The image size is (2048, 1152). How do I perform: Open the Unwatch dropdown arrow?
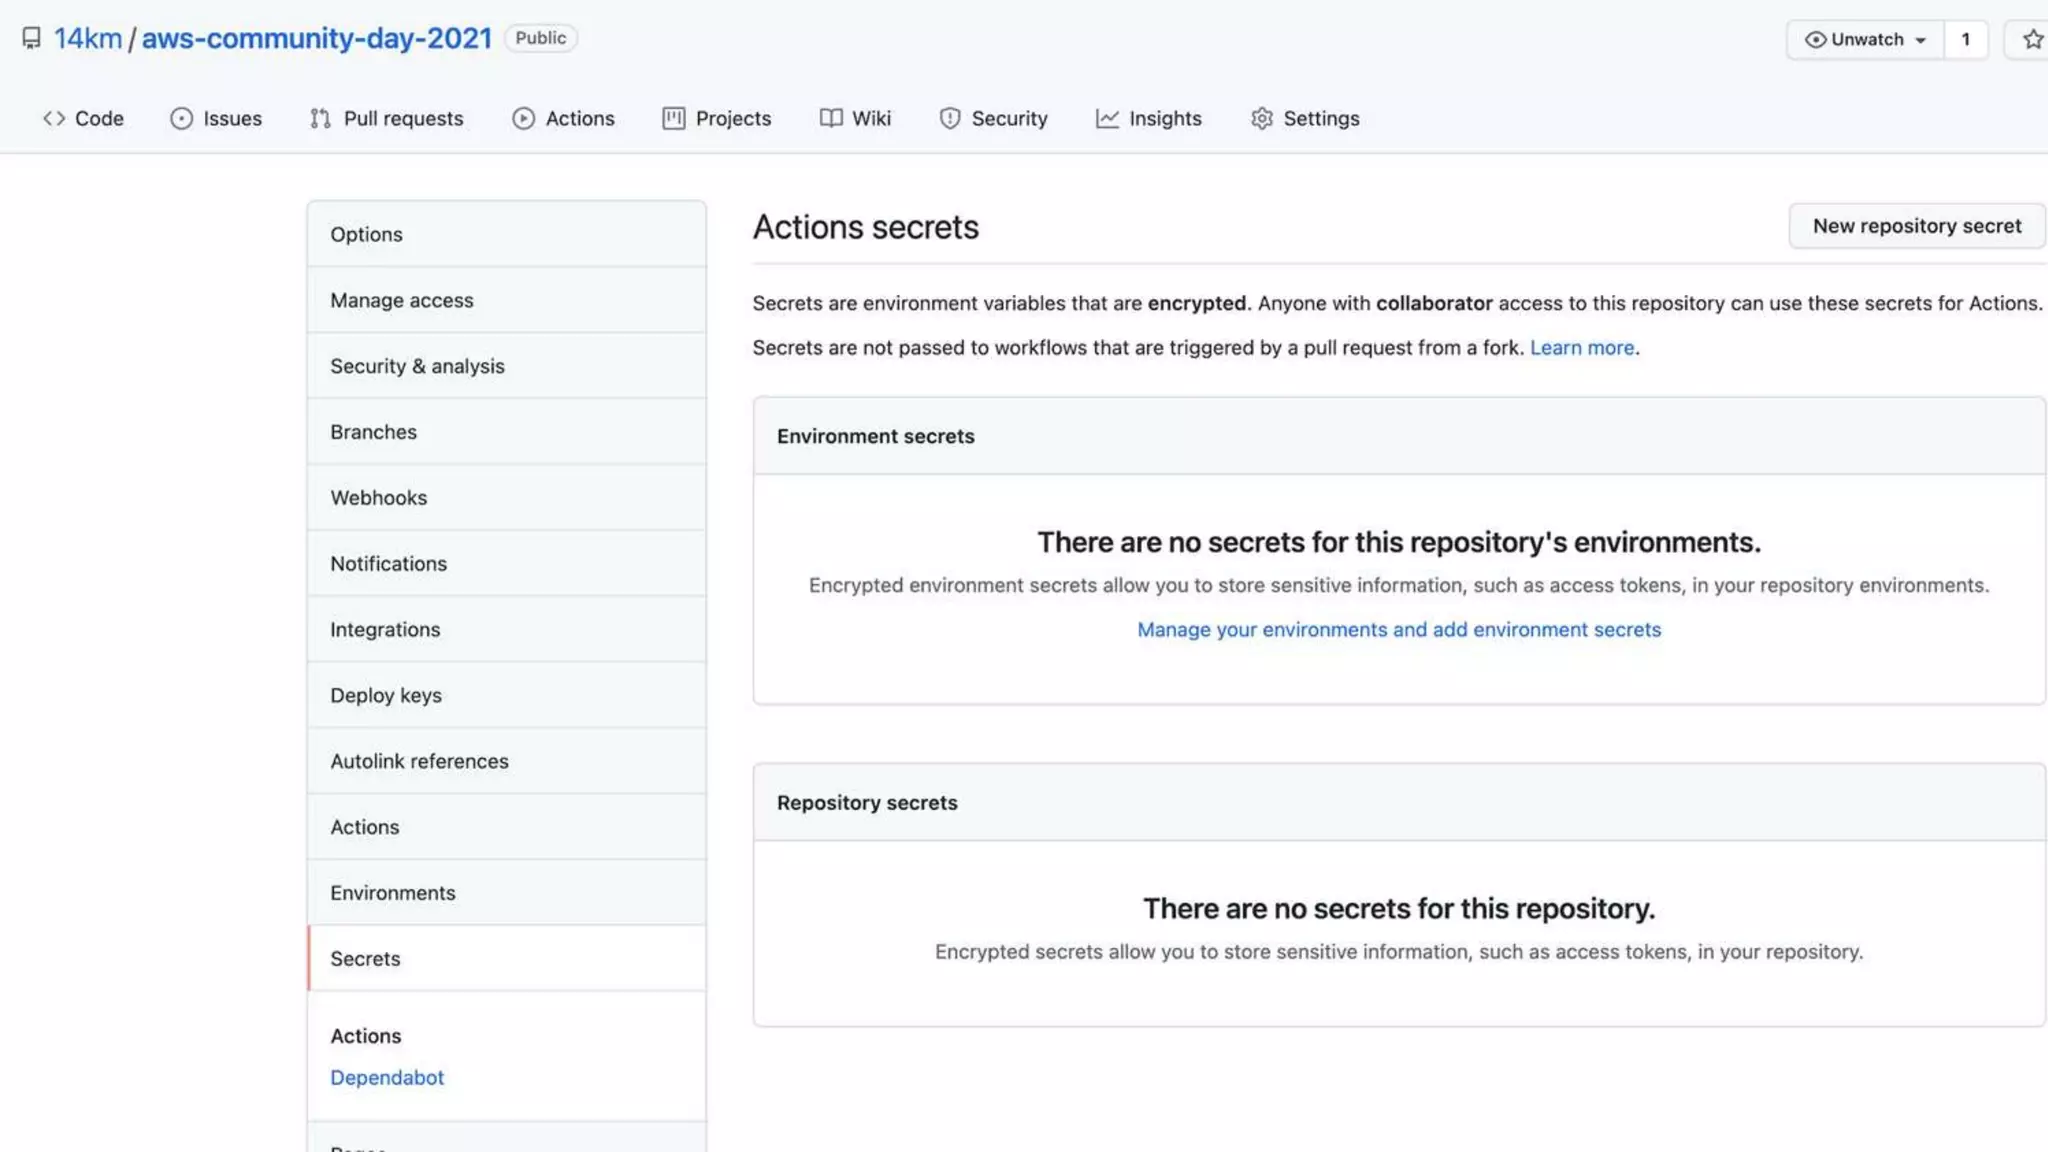pyautogui.click(x=1921, y=40)
